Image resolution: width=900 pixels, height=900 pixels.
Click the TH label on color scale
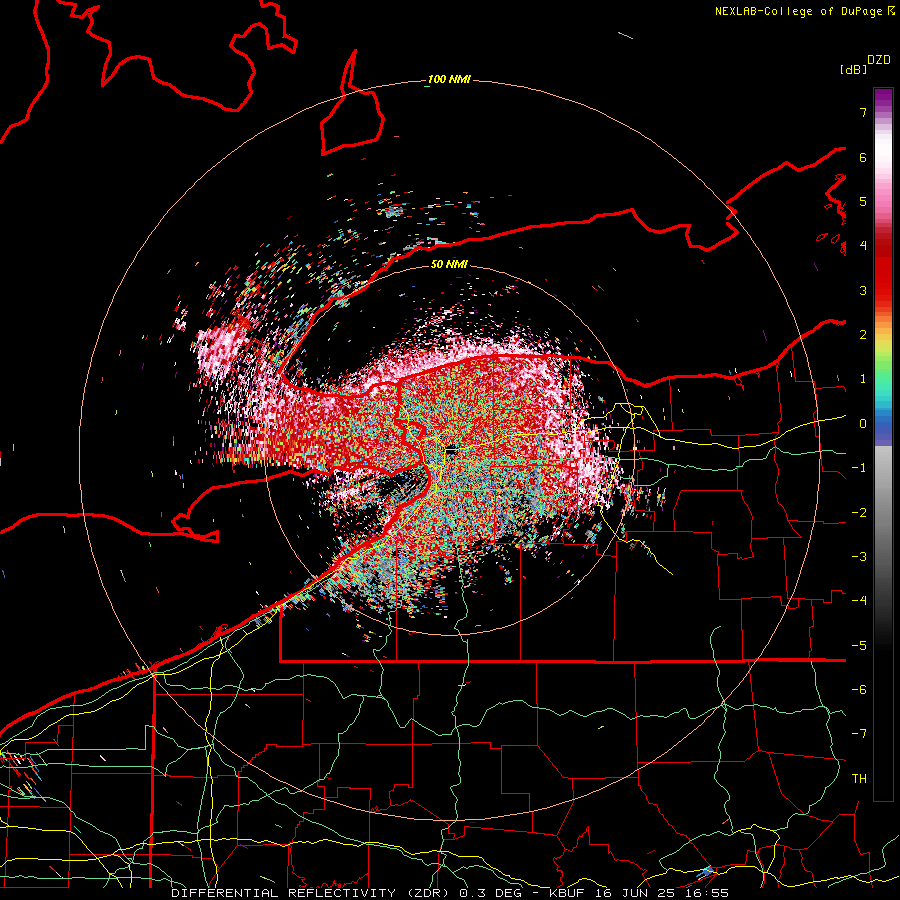point(859,779)
